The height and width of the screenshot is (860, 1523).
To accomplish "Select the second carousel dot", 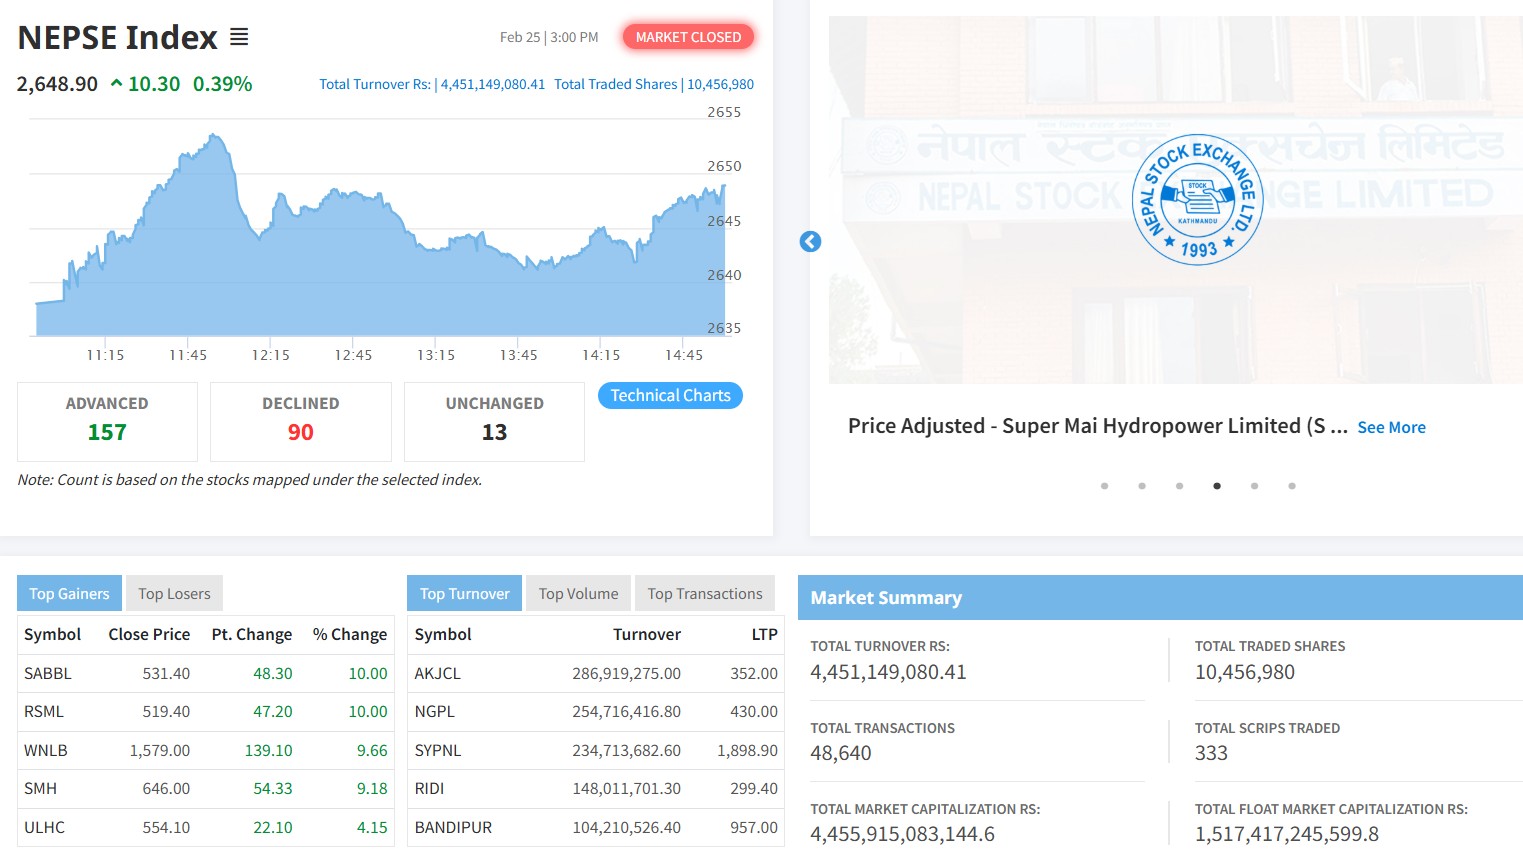I will coord(1142,486).
